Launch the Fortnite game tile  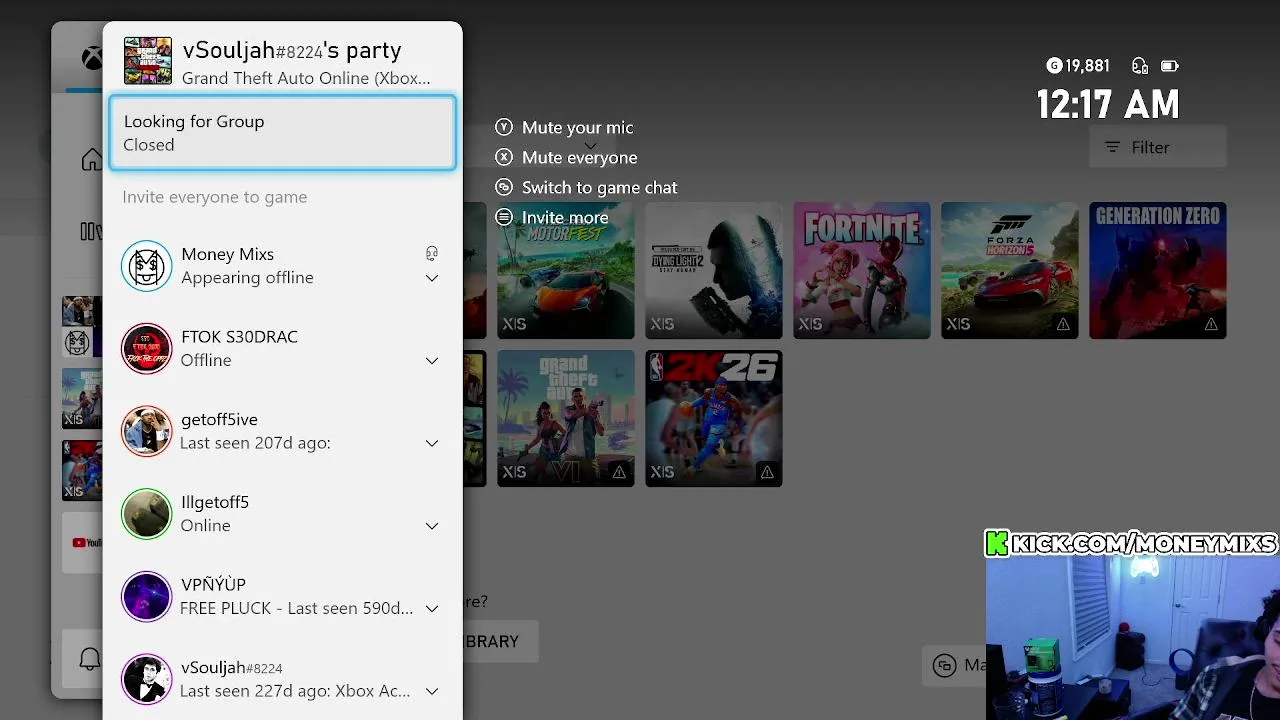point(861,270)
